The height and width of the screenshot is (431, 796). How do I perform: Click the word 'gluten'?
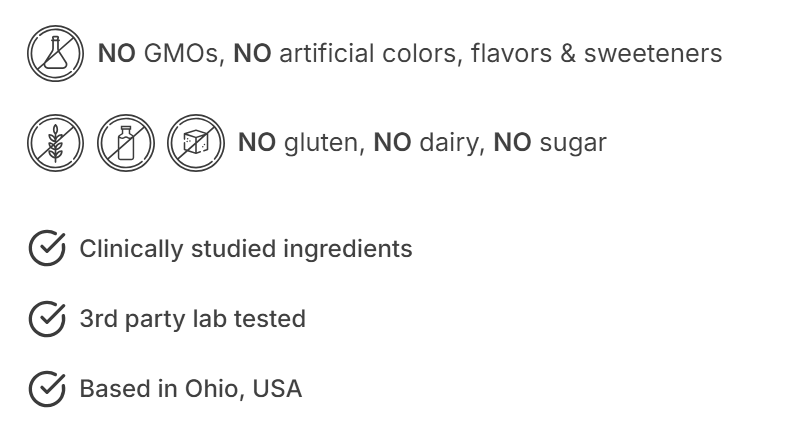click(324, 143)
